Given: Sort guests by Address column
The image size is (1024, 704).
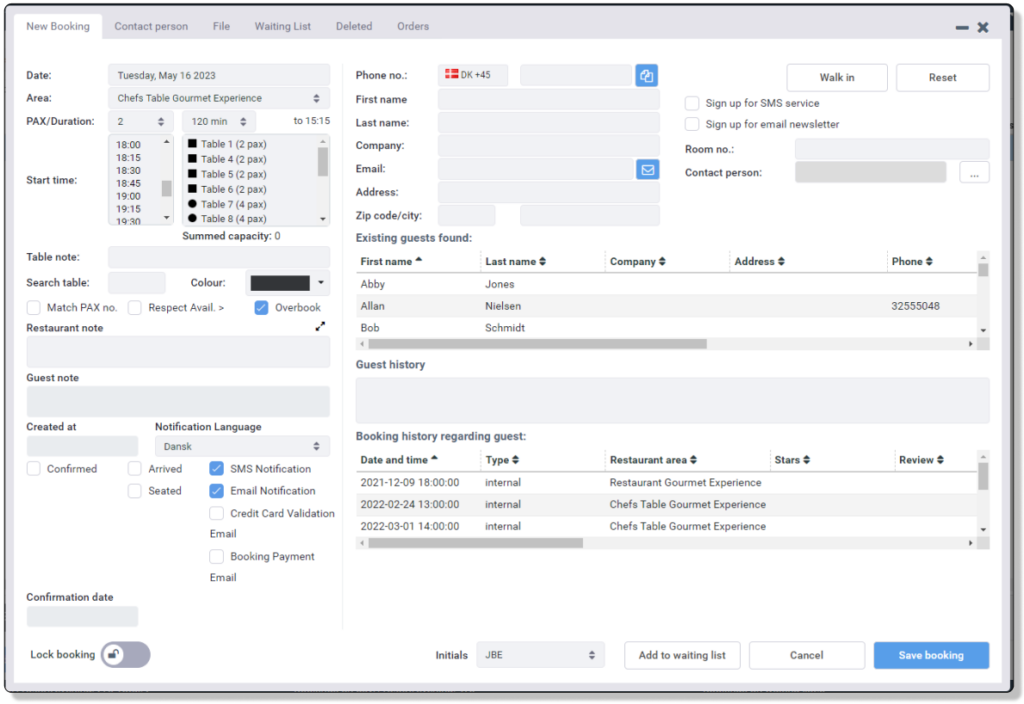Looking at the screenshot, I should point(781,261).
